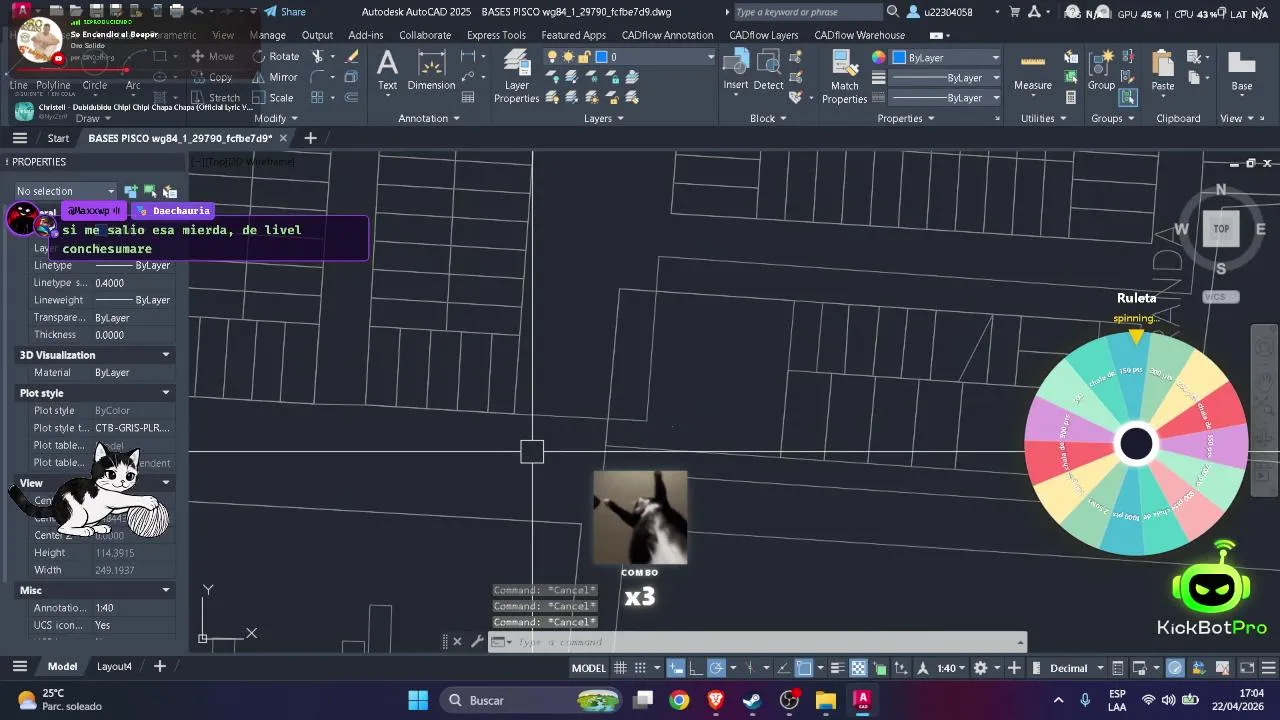Toggle MODEL space button on status bar
Image resolution: width=1280 pixels, height=720 pixels.
point(588,668)
